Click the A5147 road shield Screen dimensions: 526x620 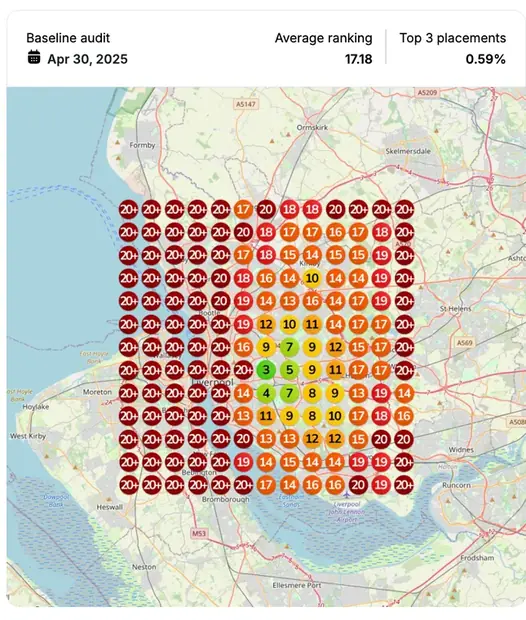click(245, 104)
